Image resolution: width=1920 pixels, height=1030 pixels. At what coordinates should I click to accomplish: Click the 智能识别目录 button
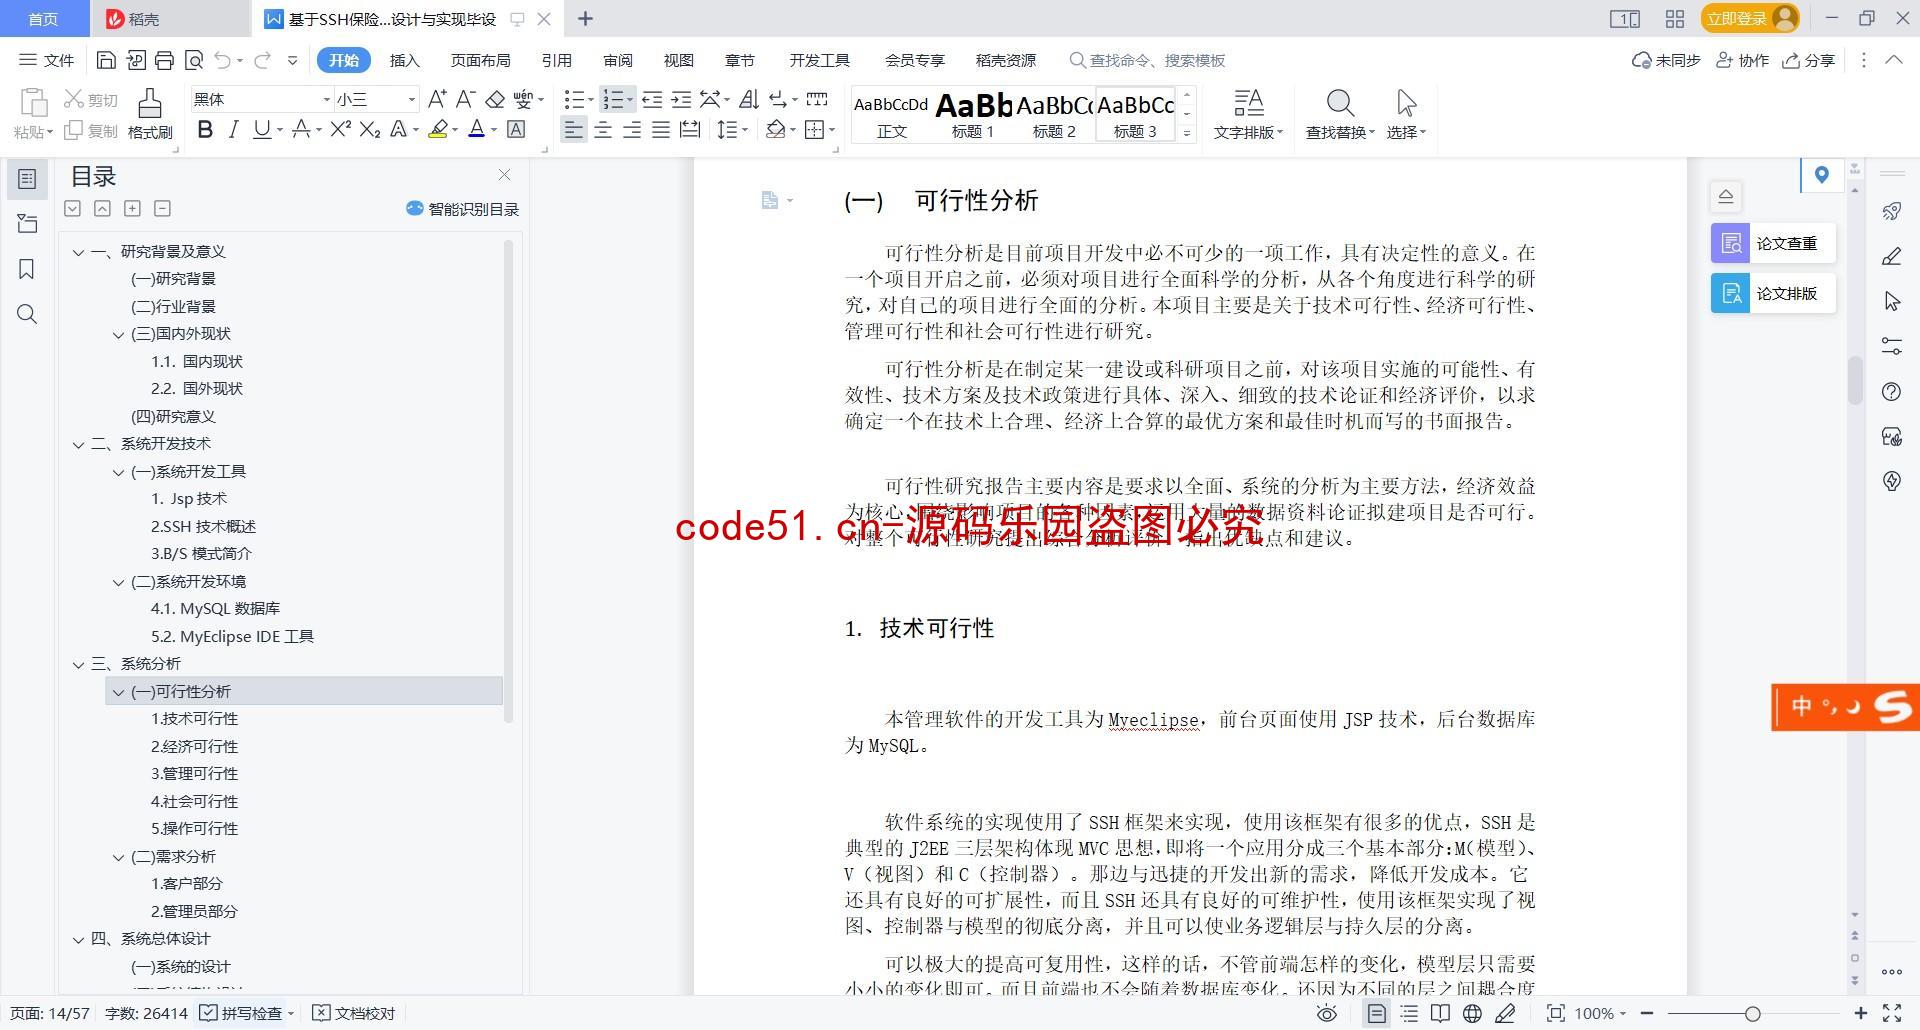pyautogui.click(x=462, y=209)
